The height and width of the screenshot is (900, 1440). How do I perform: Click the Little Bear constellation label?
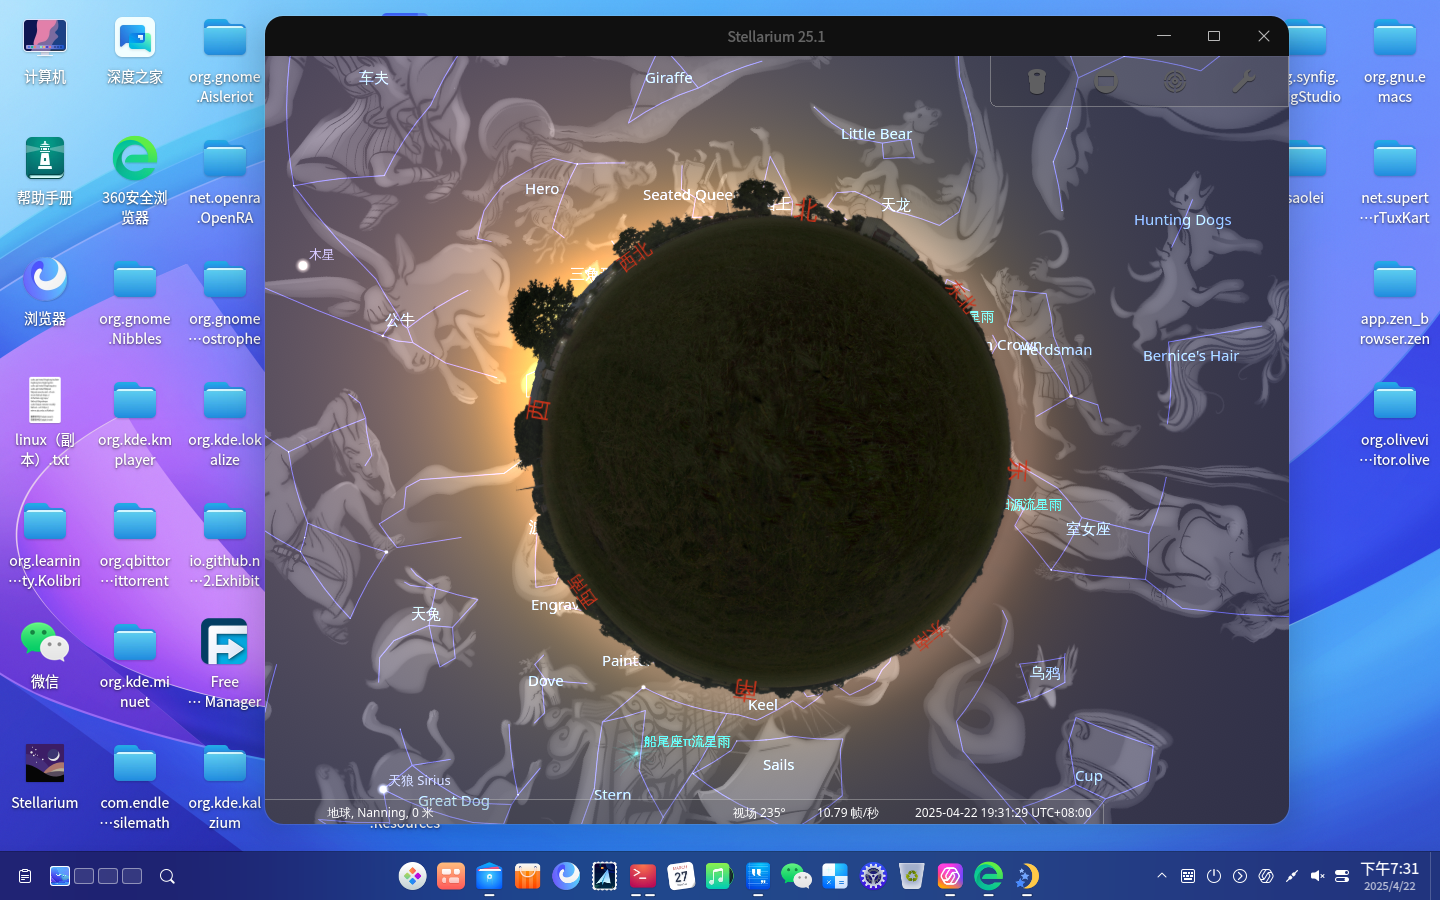pos(876,134)
